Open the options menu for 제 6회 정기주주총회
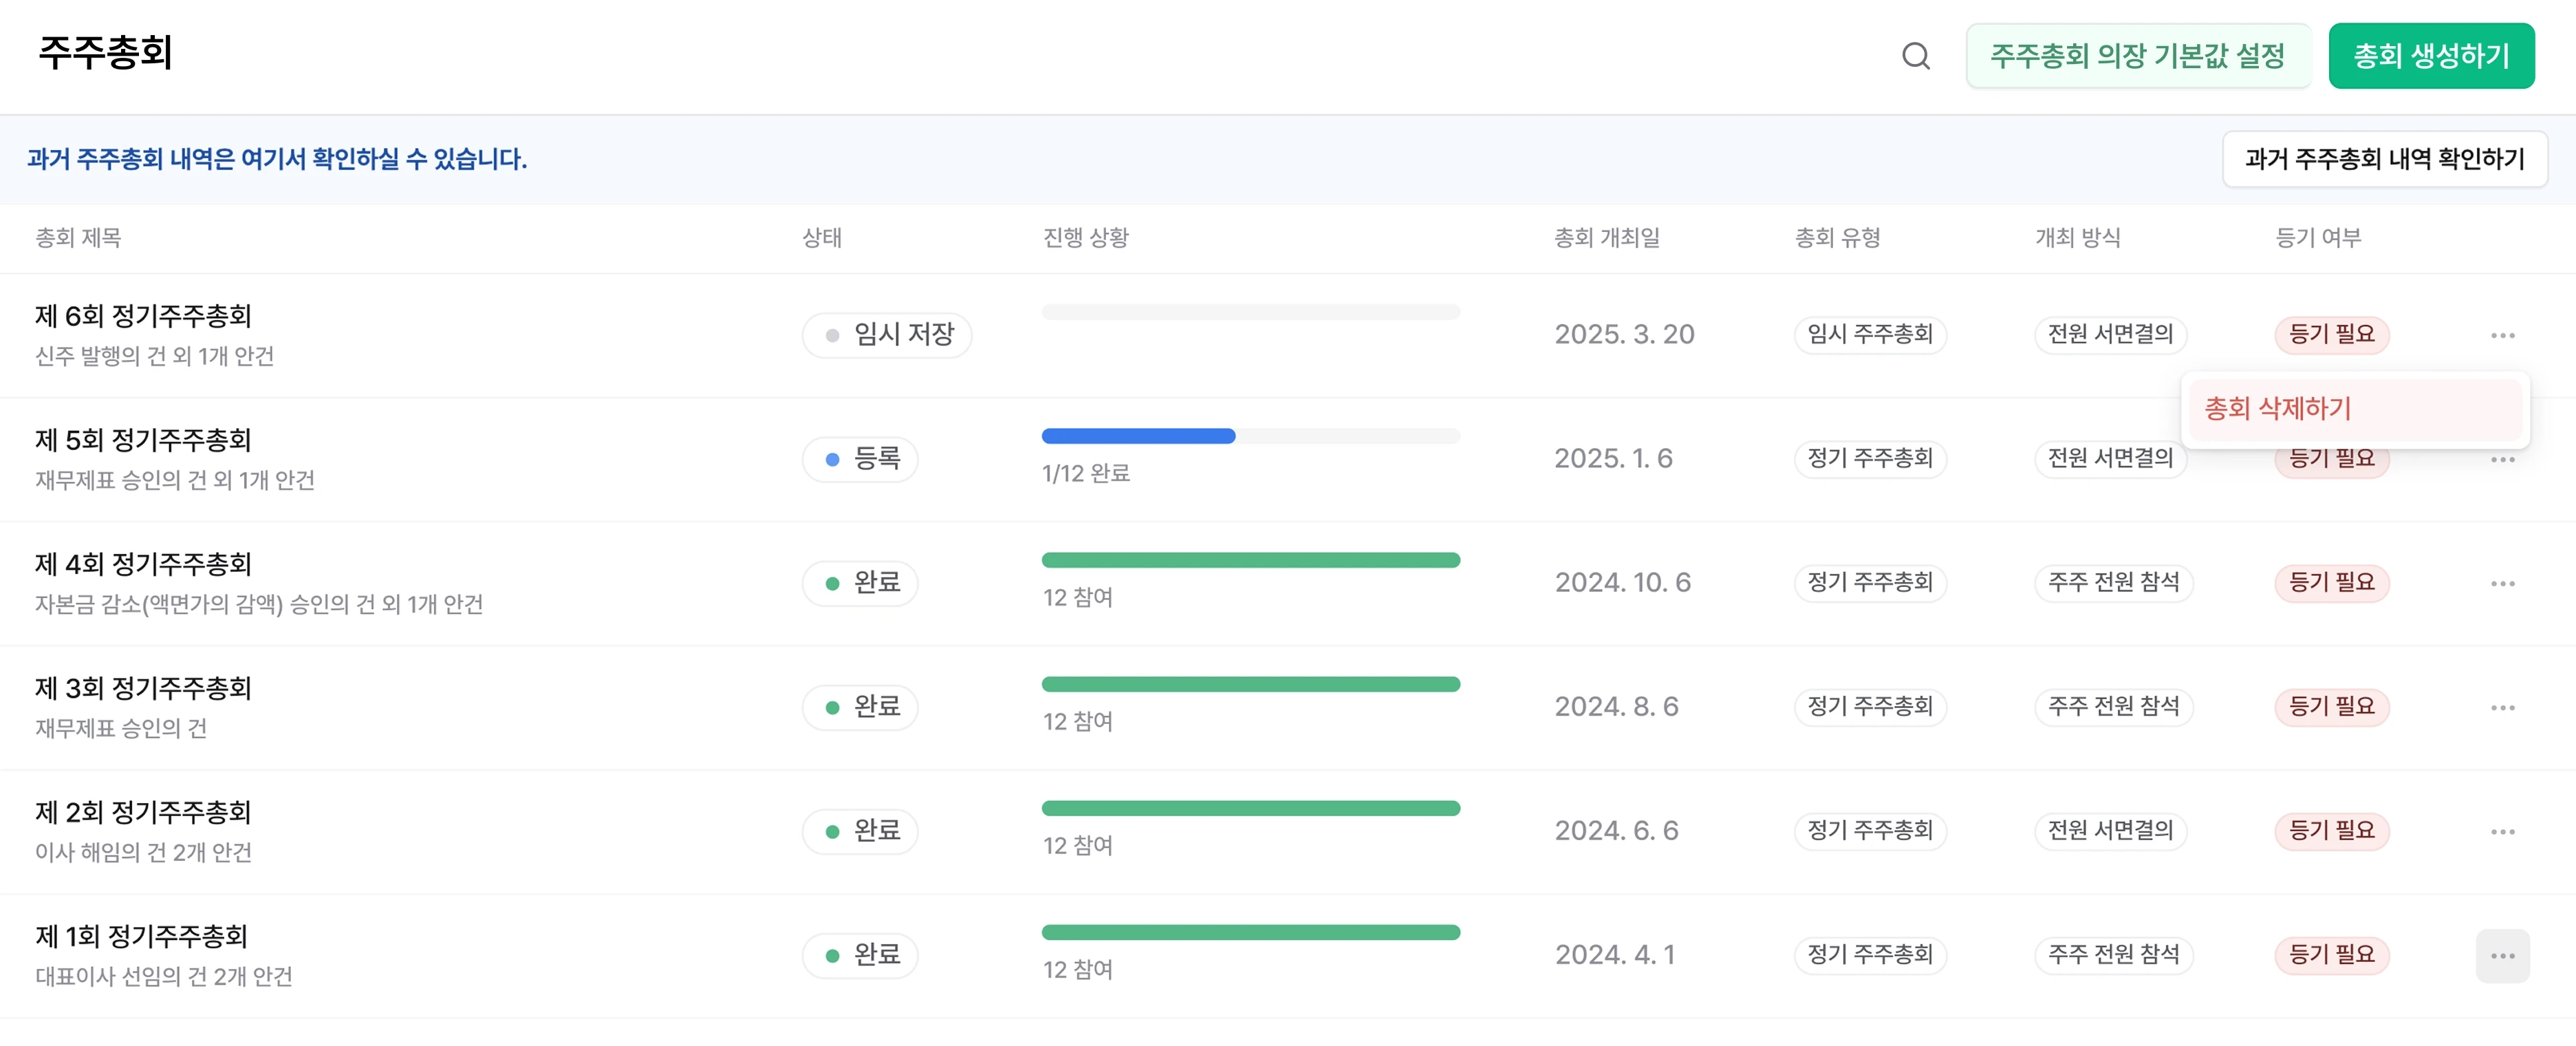This screenshot has height=1046, width=2576. [x=2504, y=334]
